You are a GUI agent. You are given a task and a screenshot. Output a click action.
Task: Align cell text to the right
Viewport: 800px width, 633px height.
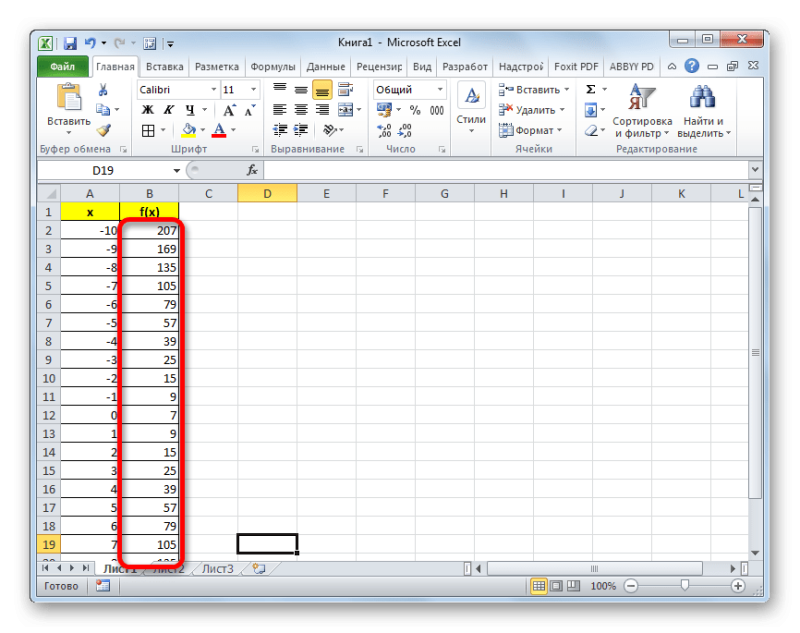[x=322, y=110]
